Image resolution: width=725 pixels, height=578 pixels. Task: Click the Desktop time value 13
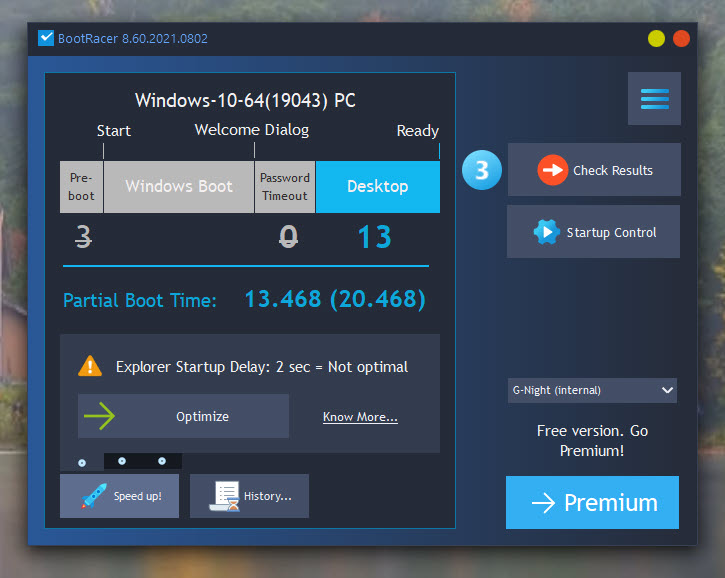(375, 237)
